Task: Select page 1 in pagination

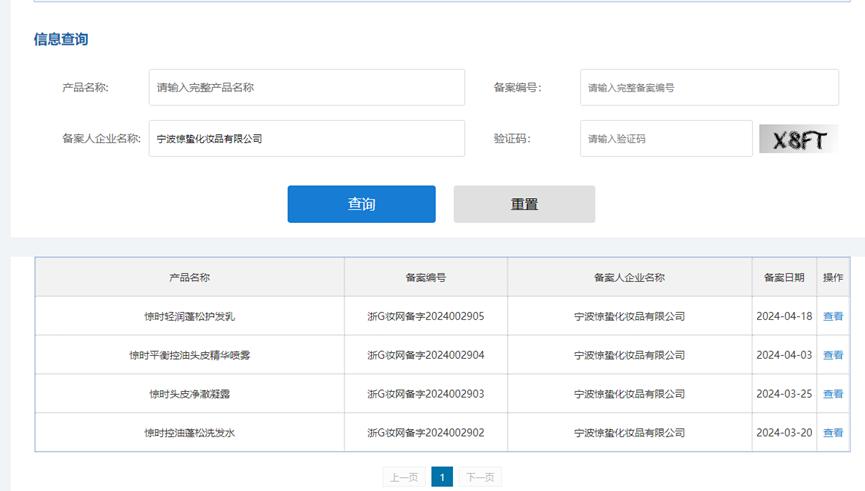Action: 442,477
